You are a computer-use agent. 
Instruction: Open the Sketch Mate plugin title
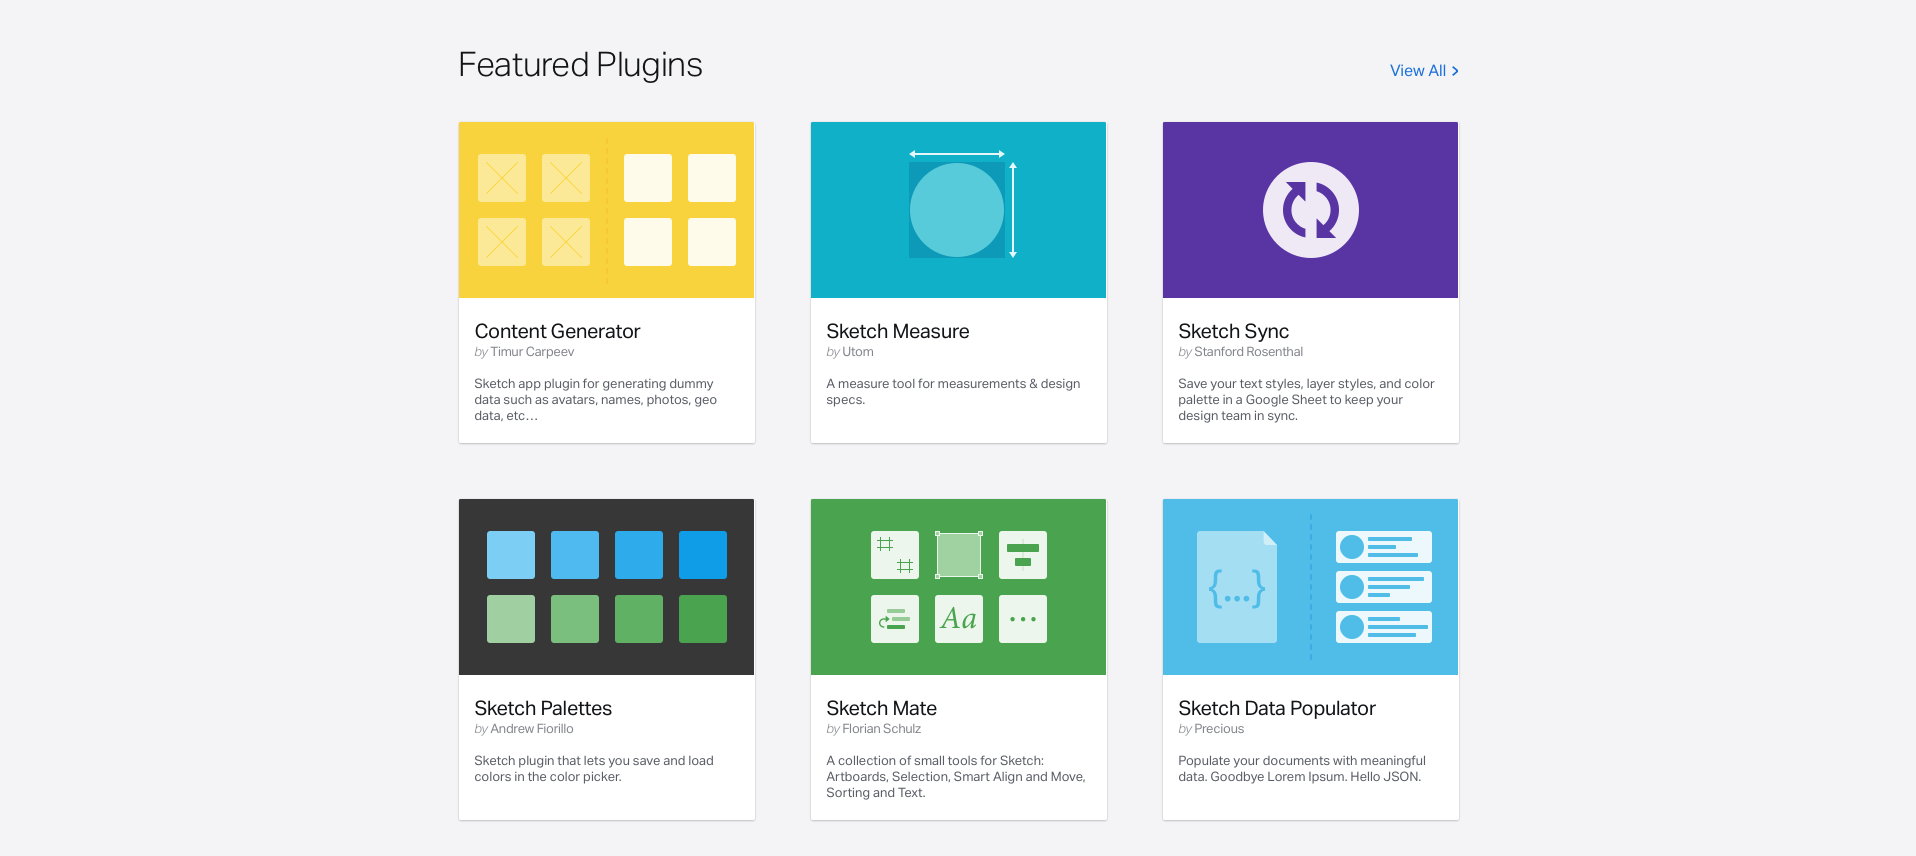click(881, 708)
